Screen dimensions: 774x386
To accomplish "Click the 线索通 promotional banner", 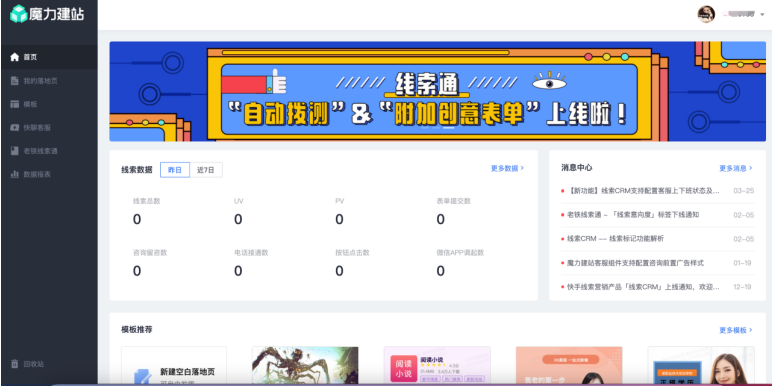I will (x=437, y=91).
